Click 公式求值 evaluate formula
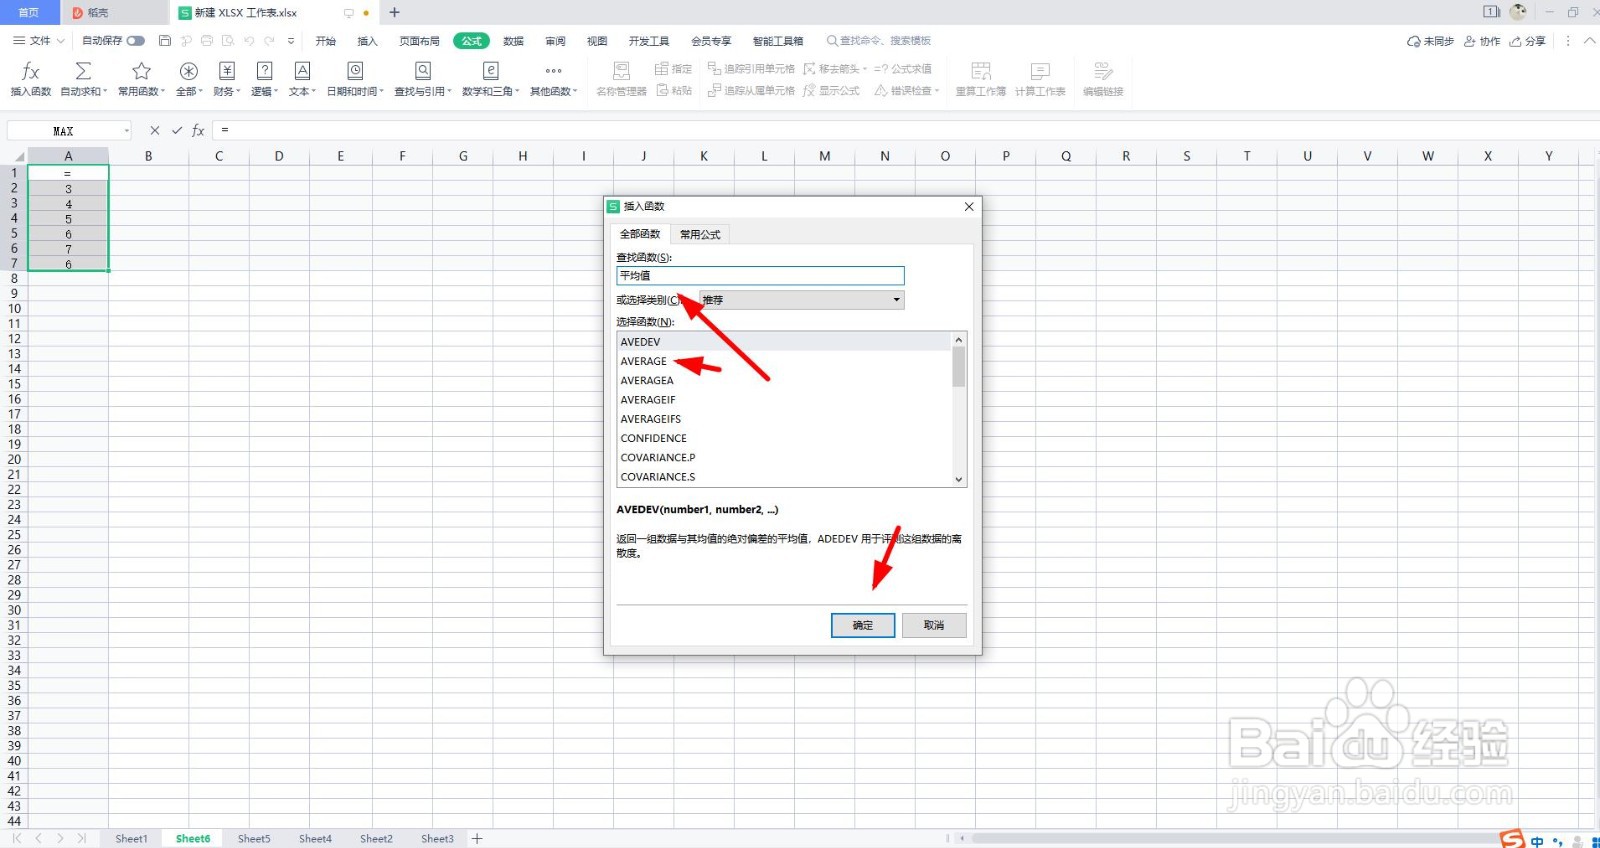Screen dimensions: 1600x848 pyautogui.click(x=903, y=69)
